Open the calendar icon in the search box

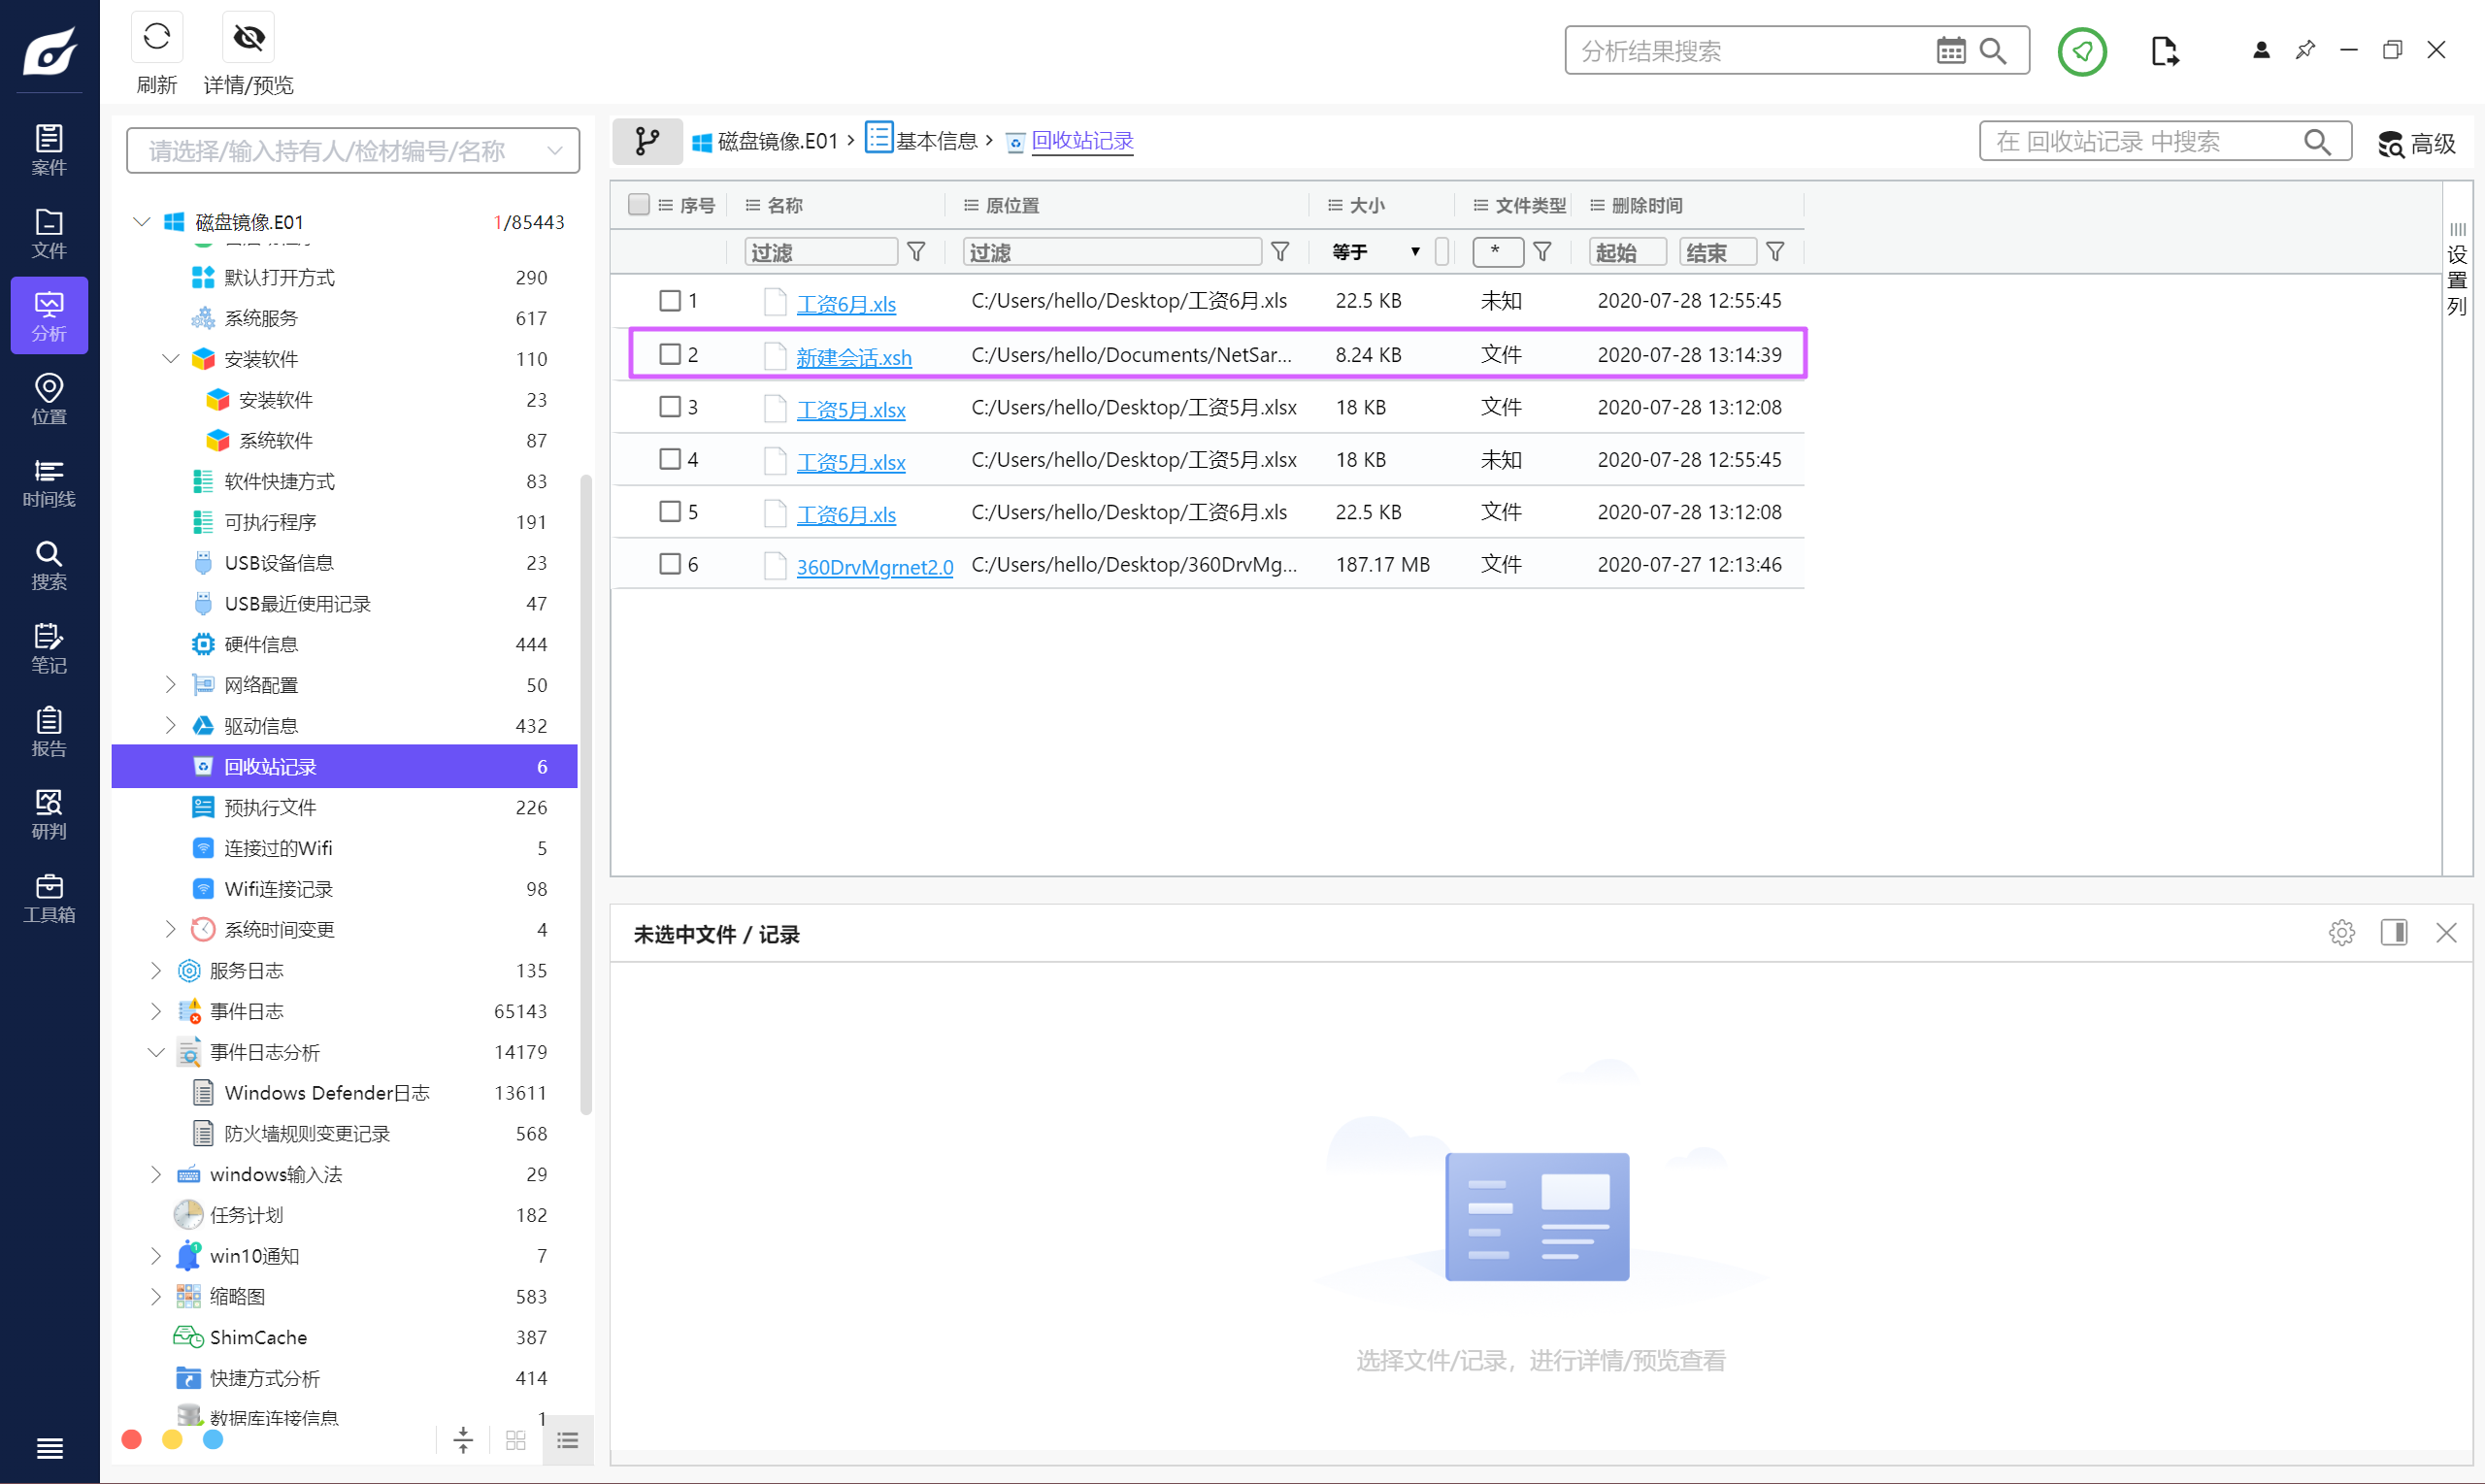1950,51
